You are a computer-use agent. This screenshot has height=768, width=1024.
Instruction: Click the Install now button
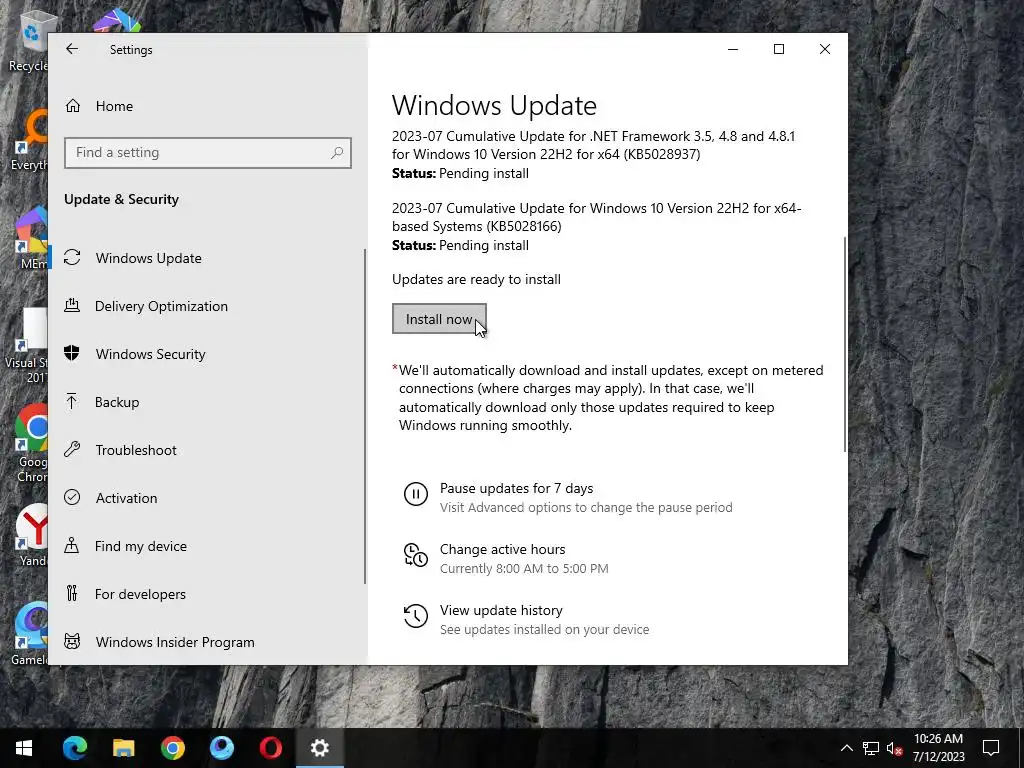point(439,319)
